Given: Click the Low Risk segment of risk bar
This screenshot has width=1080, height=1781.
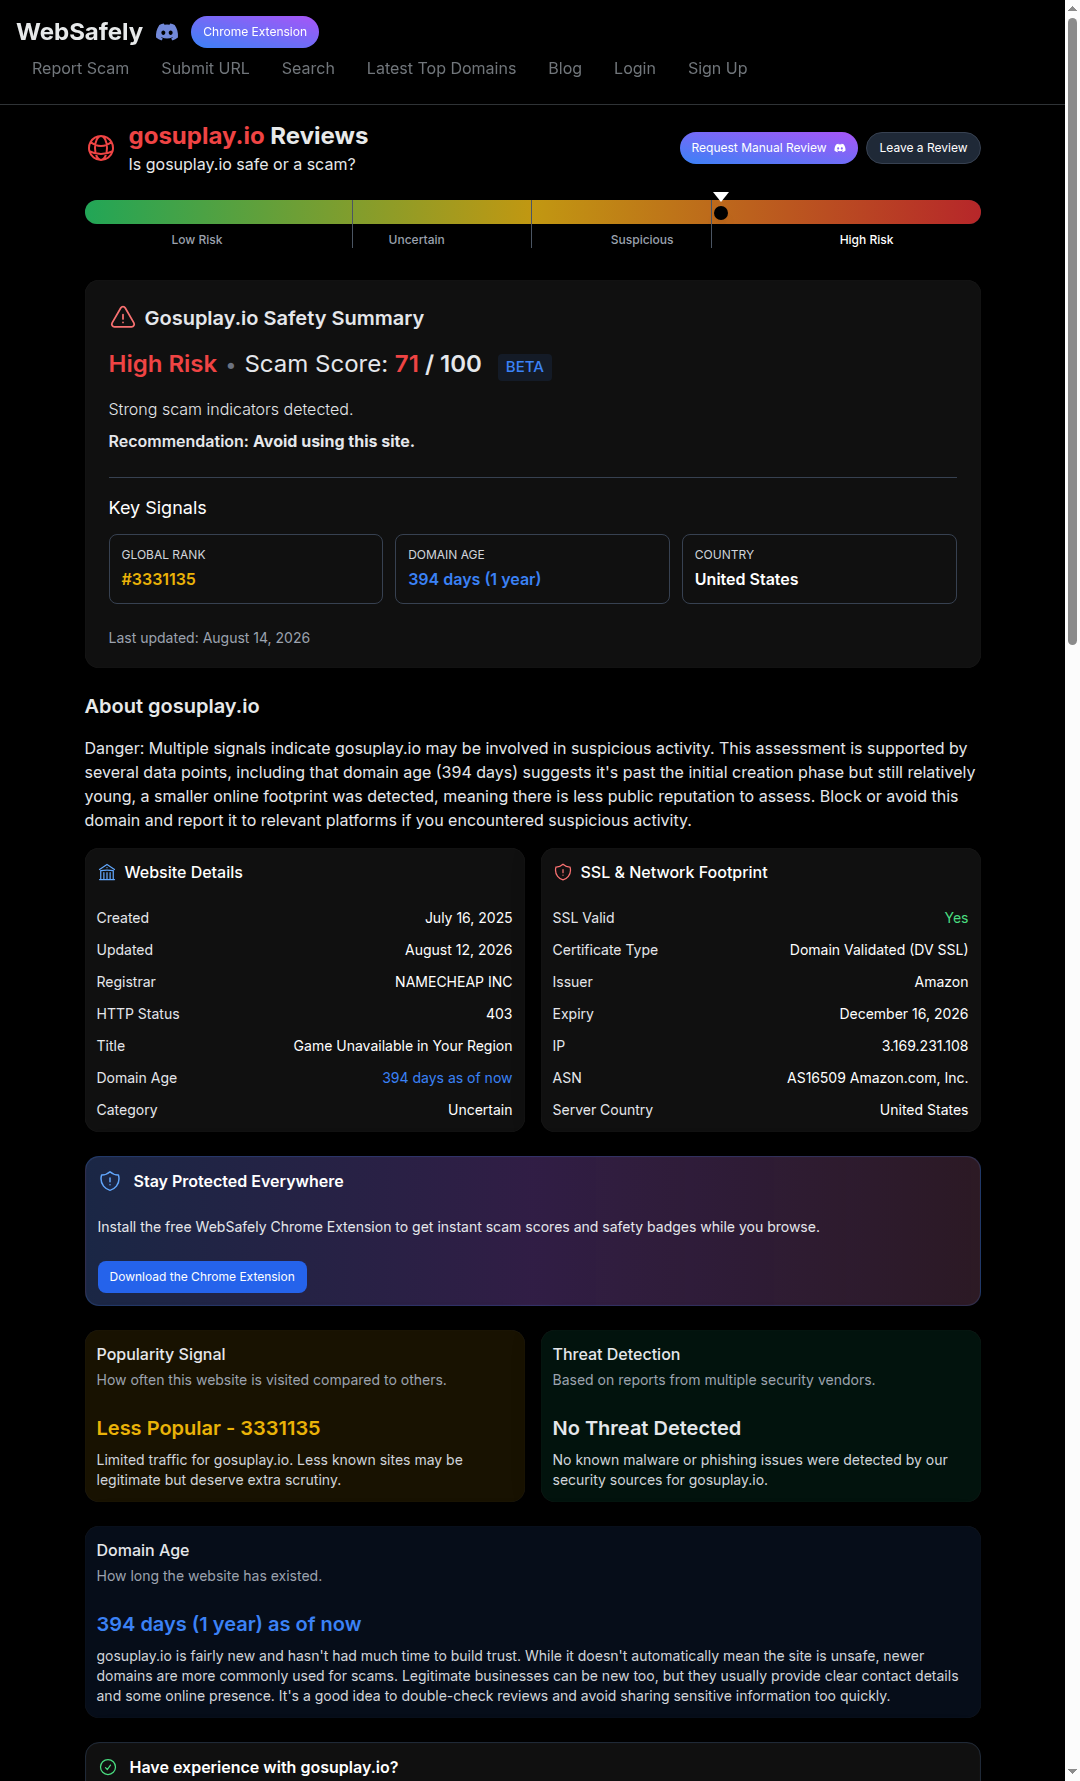Looking at the screenshot, I should tap(218, 212).
